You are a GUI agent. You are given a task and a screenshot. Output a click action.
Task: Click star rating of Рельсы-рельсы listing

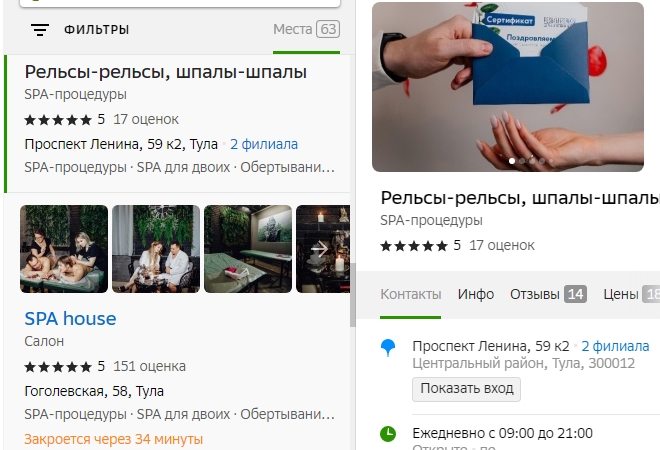click(58, 120)
